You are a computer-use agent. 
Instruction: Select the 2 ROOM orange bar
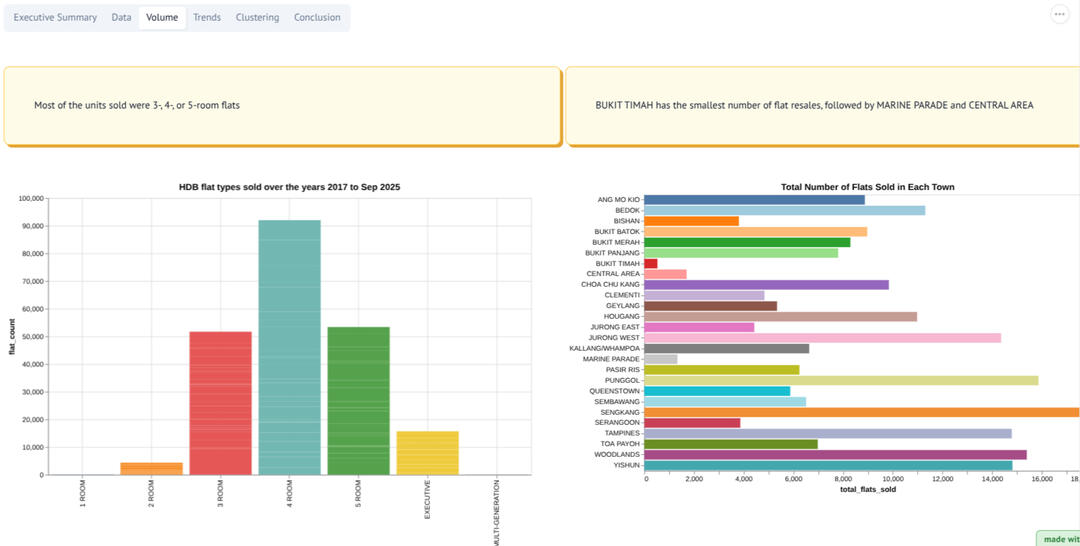click(x=151, y=468)
